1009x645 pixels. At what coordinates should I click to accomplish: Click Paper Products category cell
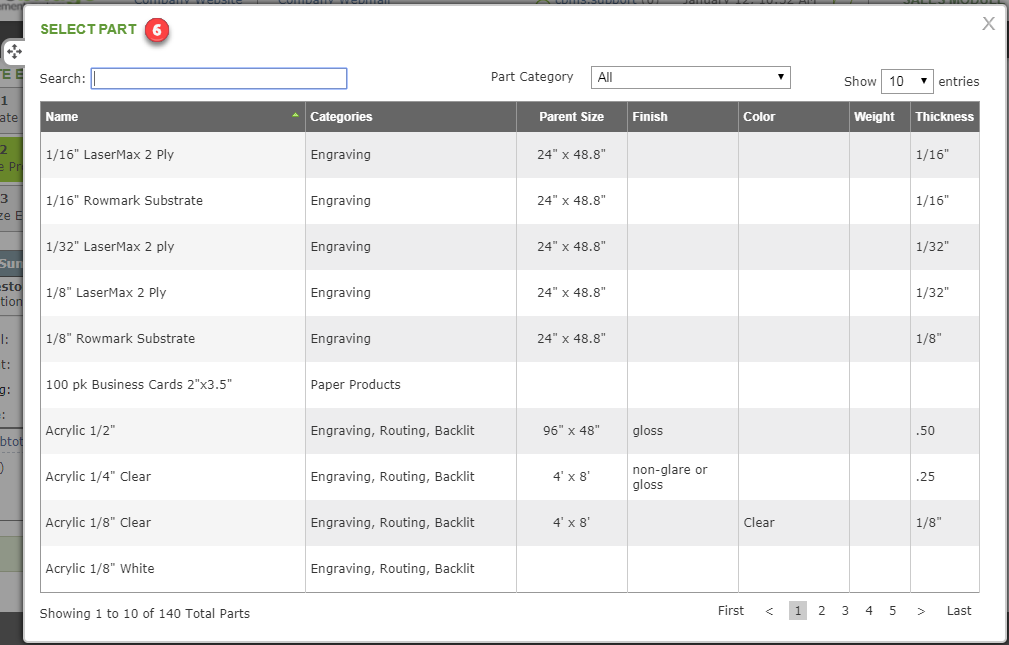[411, 384]
